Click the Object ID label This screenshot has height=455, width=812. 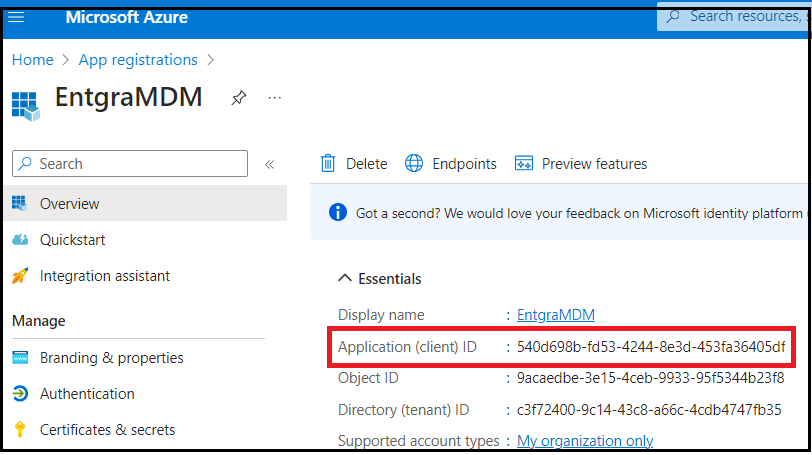tap(368, 378)
